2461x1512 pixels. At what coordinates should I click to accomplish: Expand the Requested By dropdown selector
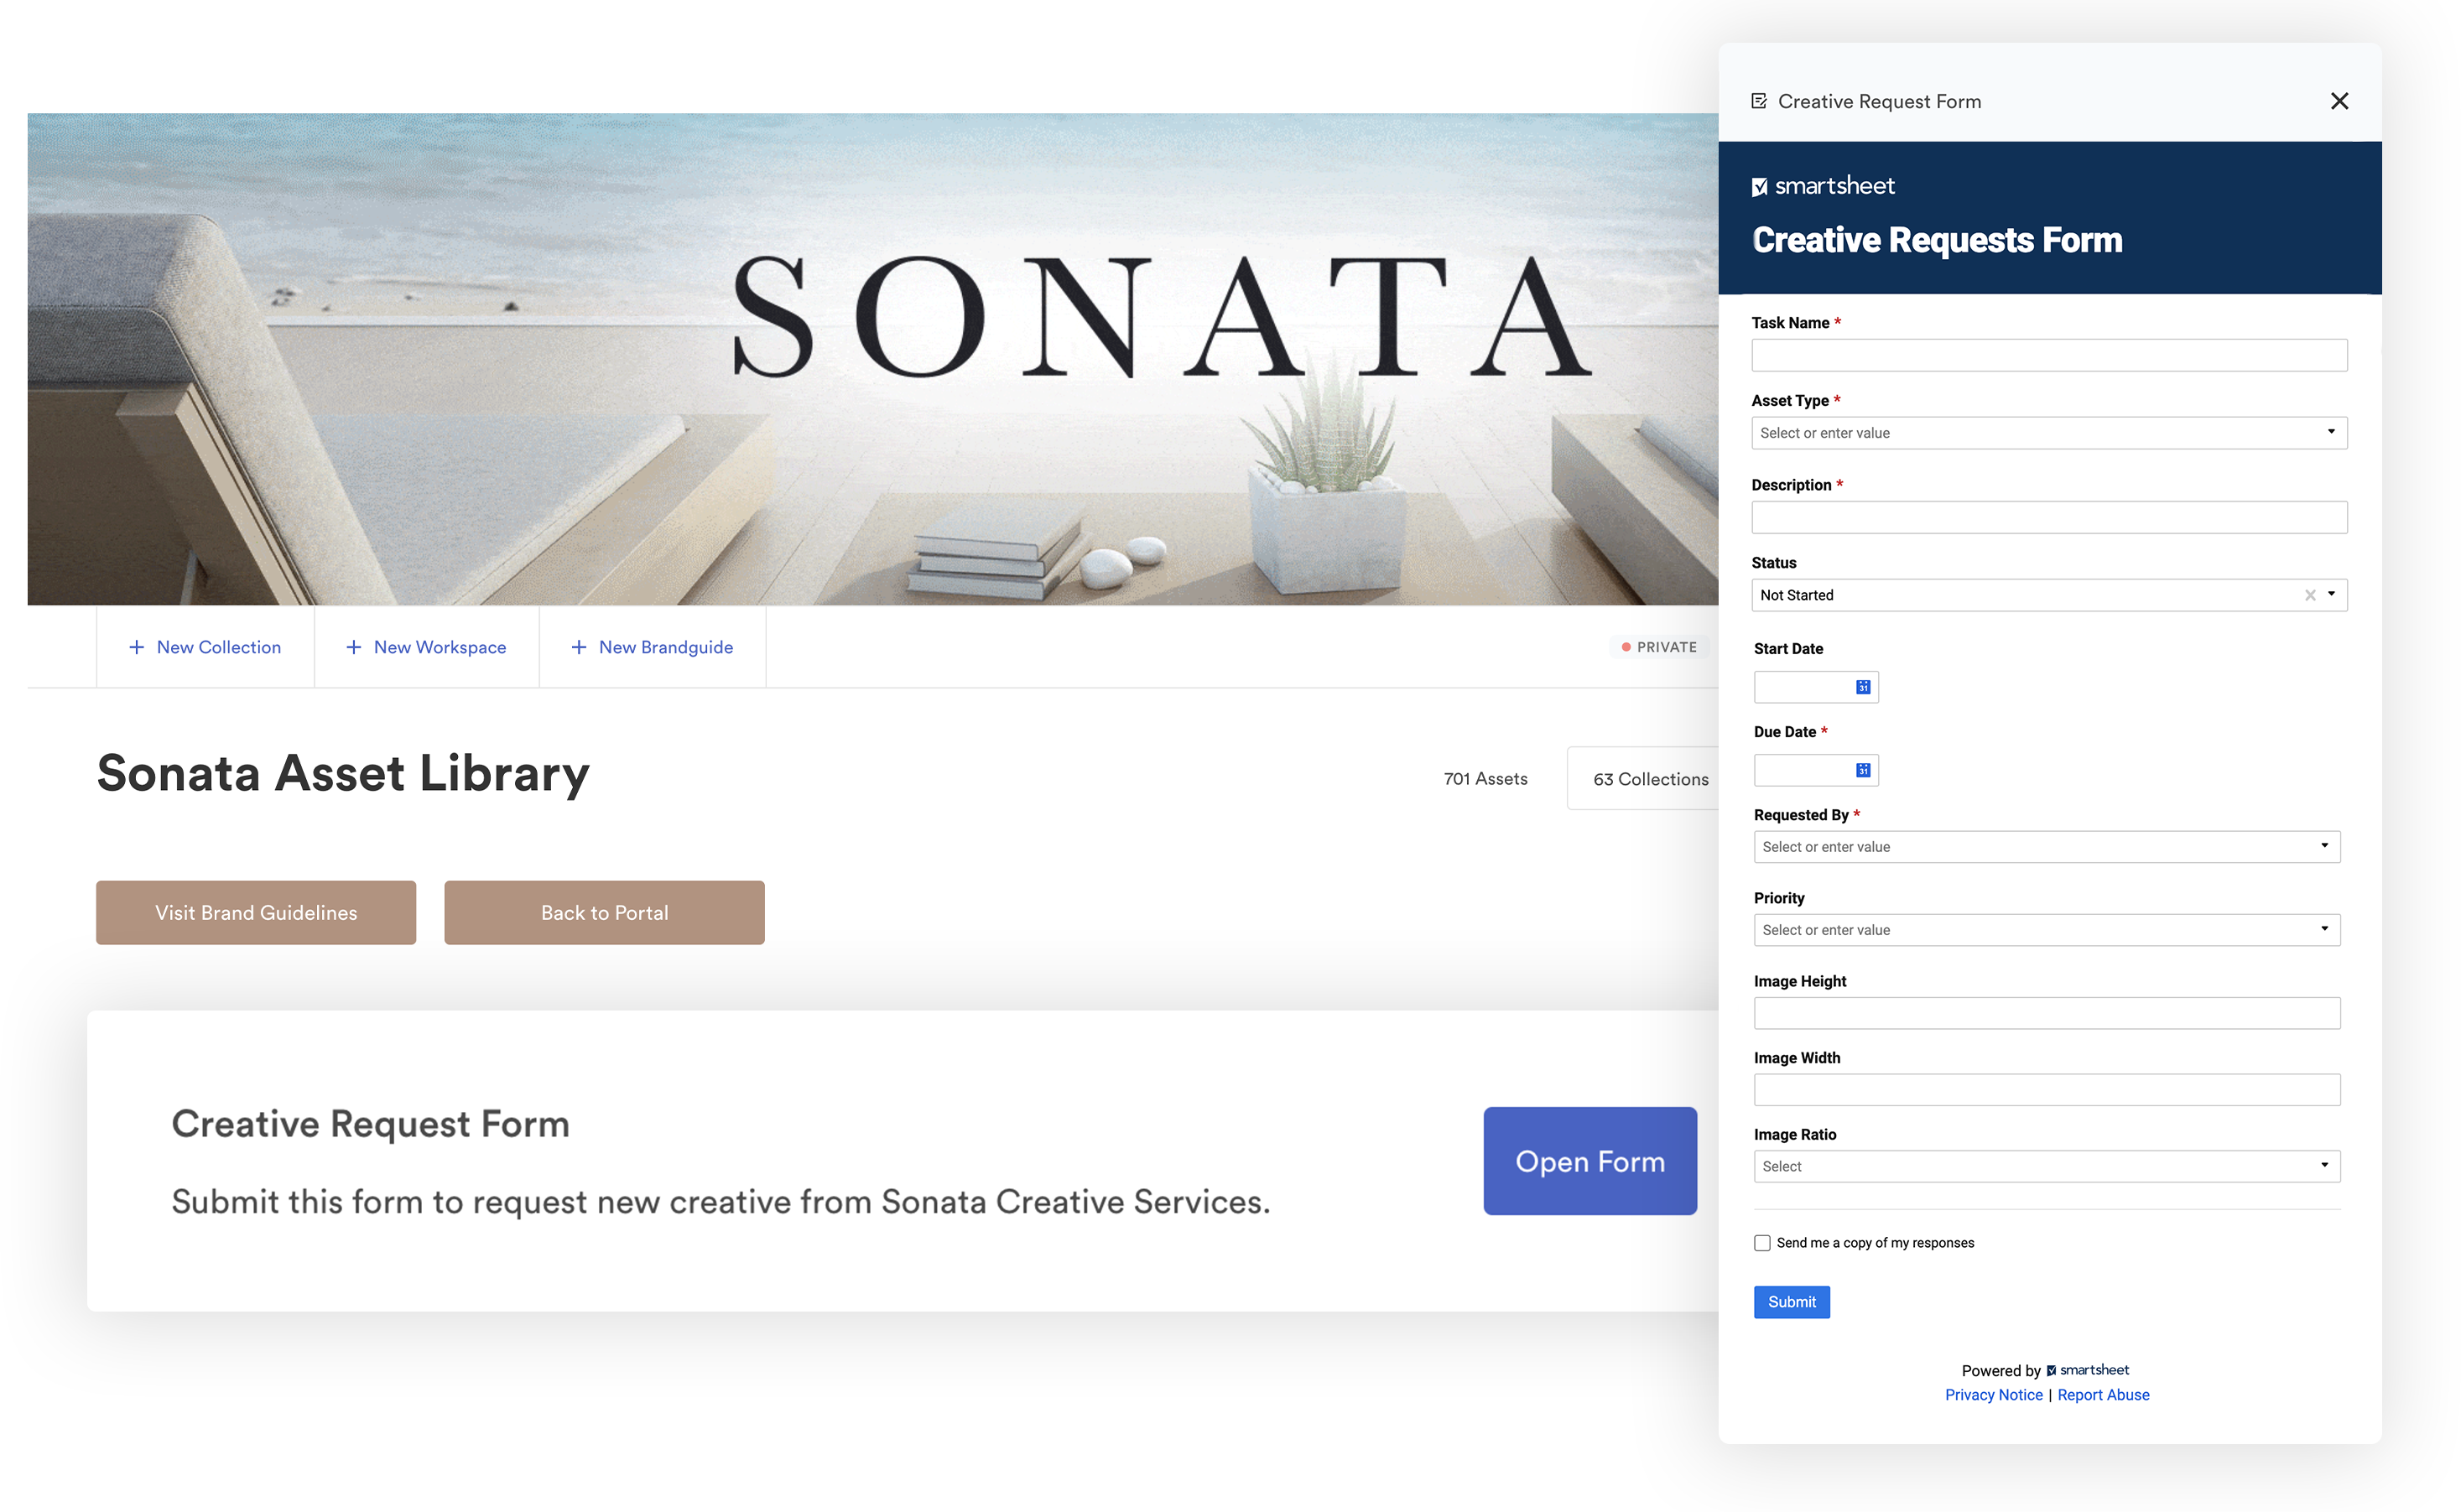pos(2329,845)
